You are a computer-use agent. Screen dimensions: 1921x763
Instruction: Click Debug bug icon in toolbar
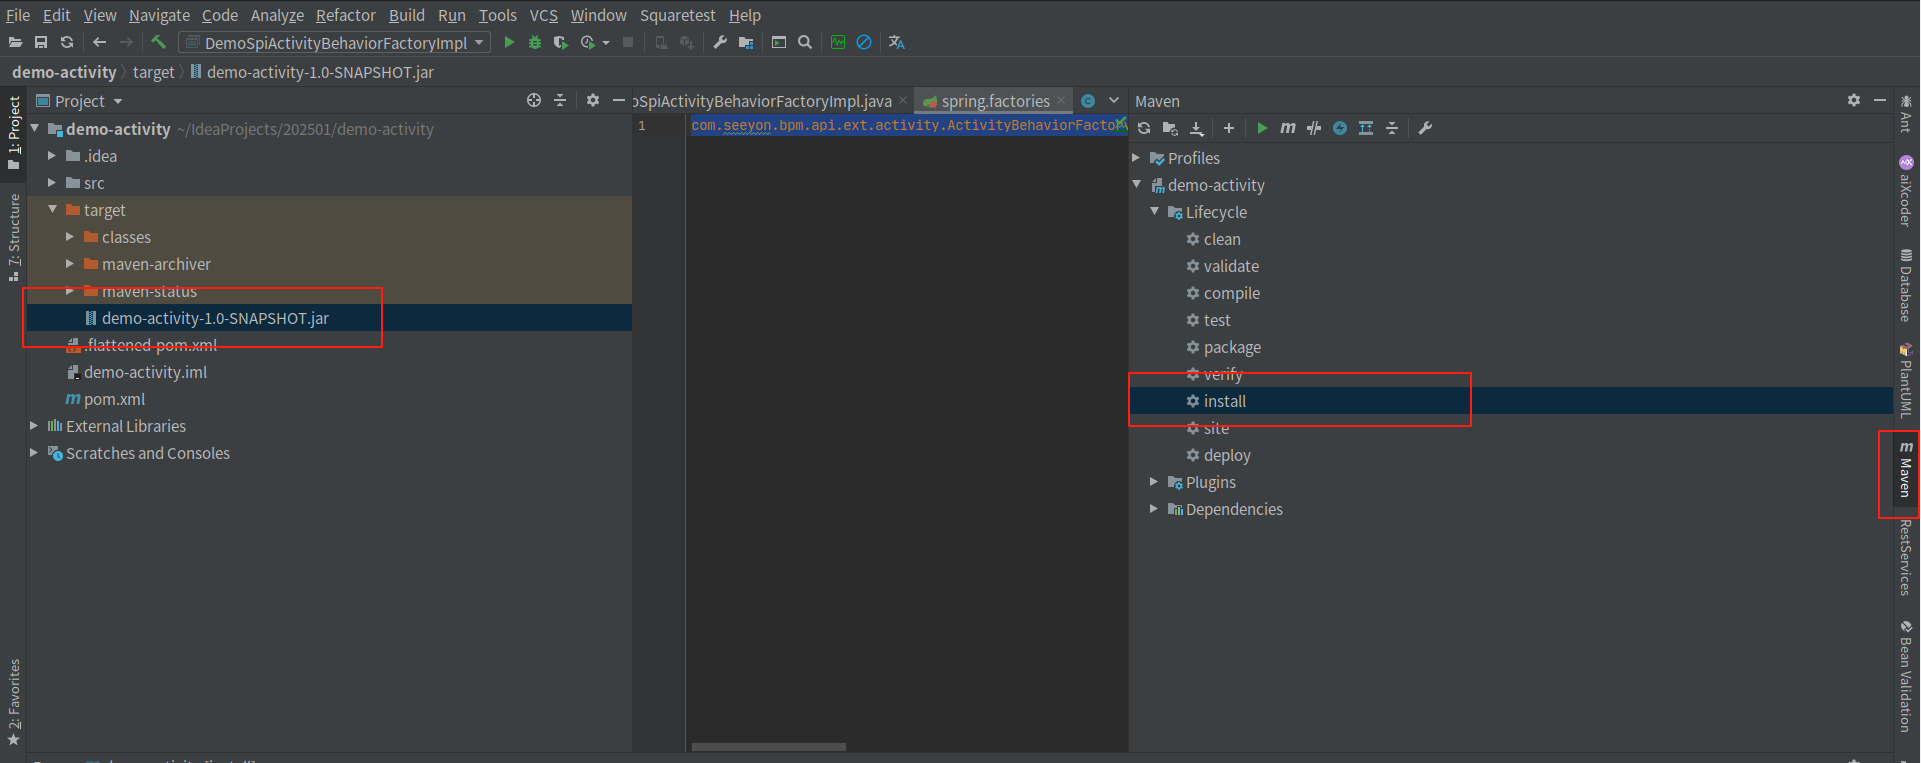(x=535, y=42)
